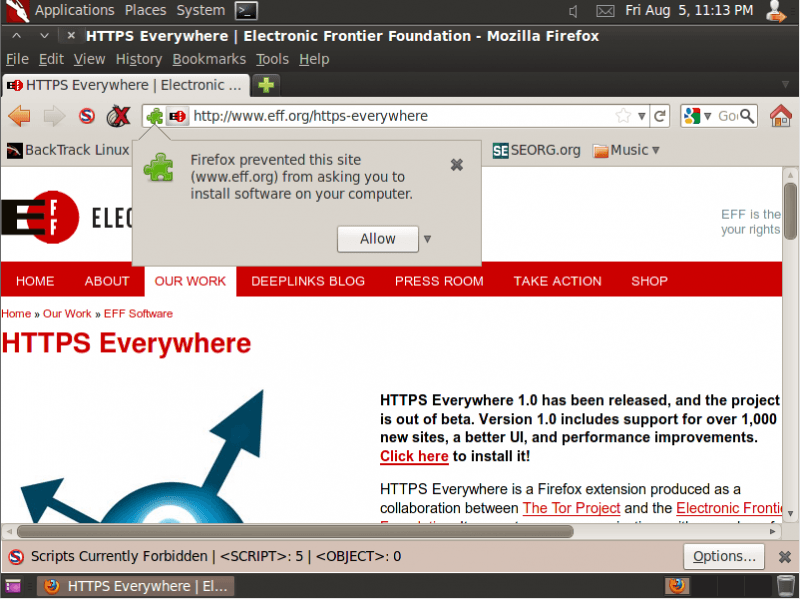Image resolution: width=800 pixels, height=600 pixels.
Task: Click the EFF site identity icon in address bar
Action: tap(178, 116)
